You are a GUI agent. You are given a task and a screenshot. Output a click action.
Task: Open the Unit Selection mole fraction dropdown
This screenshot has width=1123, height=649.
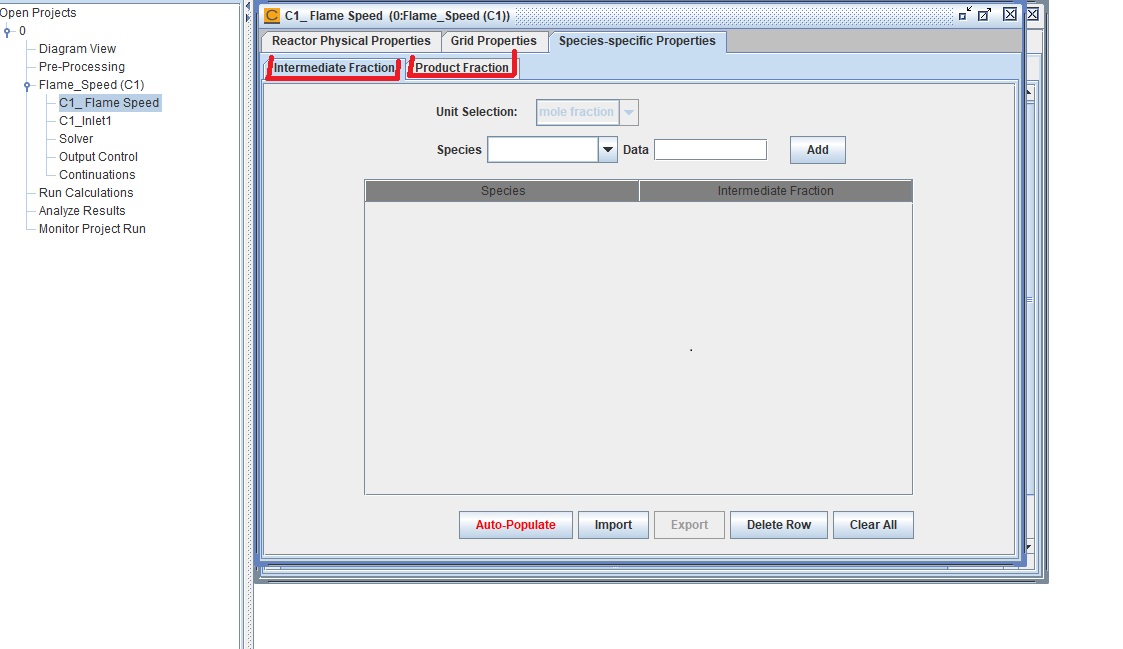629,112
